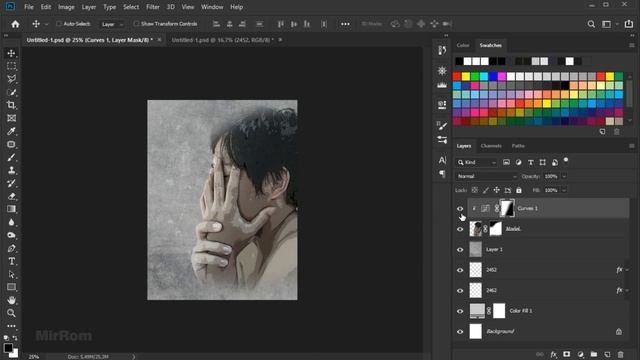Open the Image menu

66,7
